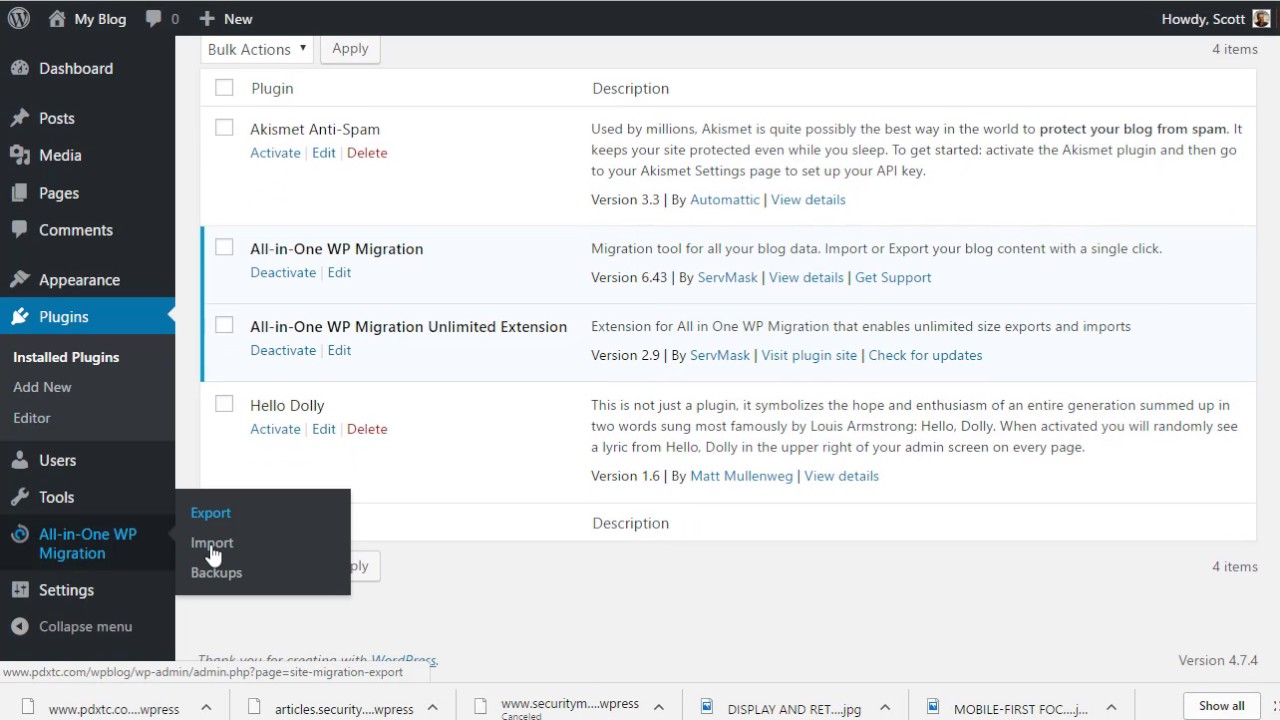
Task: Select Import in the flyout menu
Action: 212,543
